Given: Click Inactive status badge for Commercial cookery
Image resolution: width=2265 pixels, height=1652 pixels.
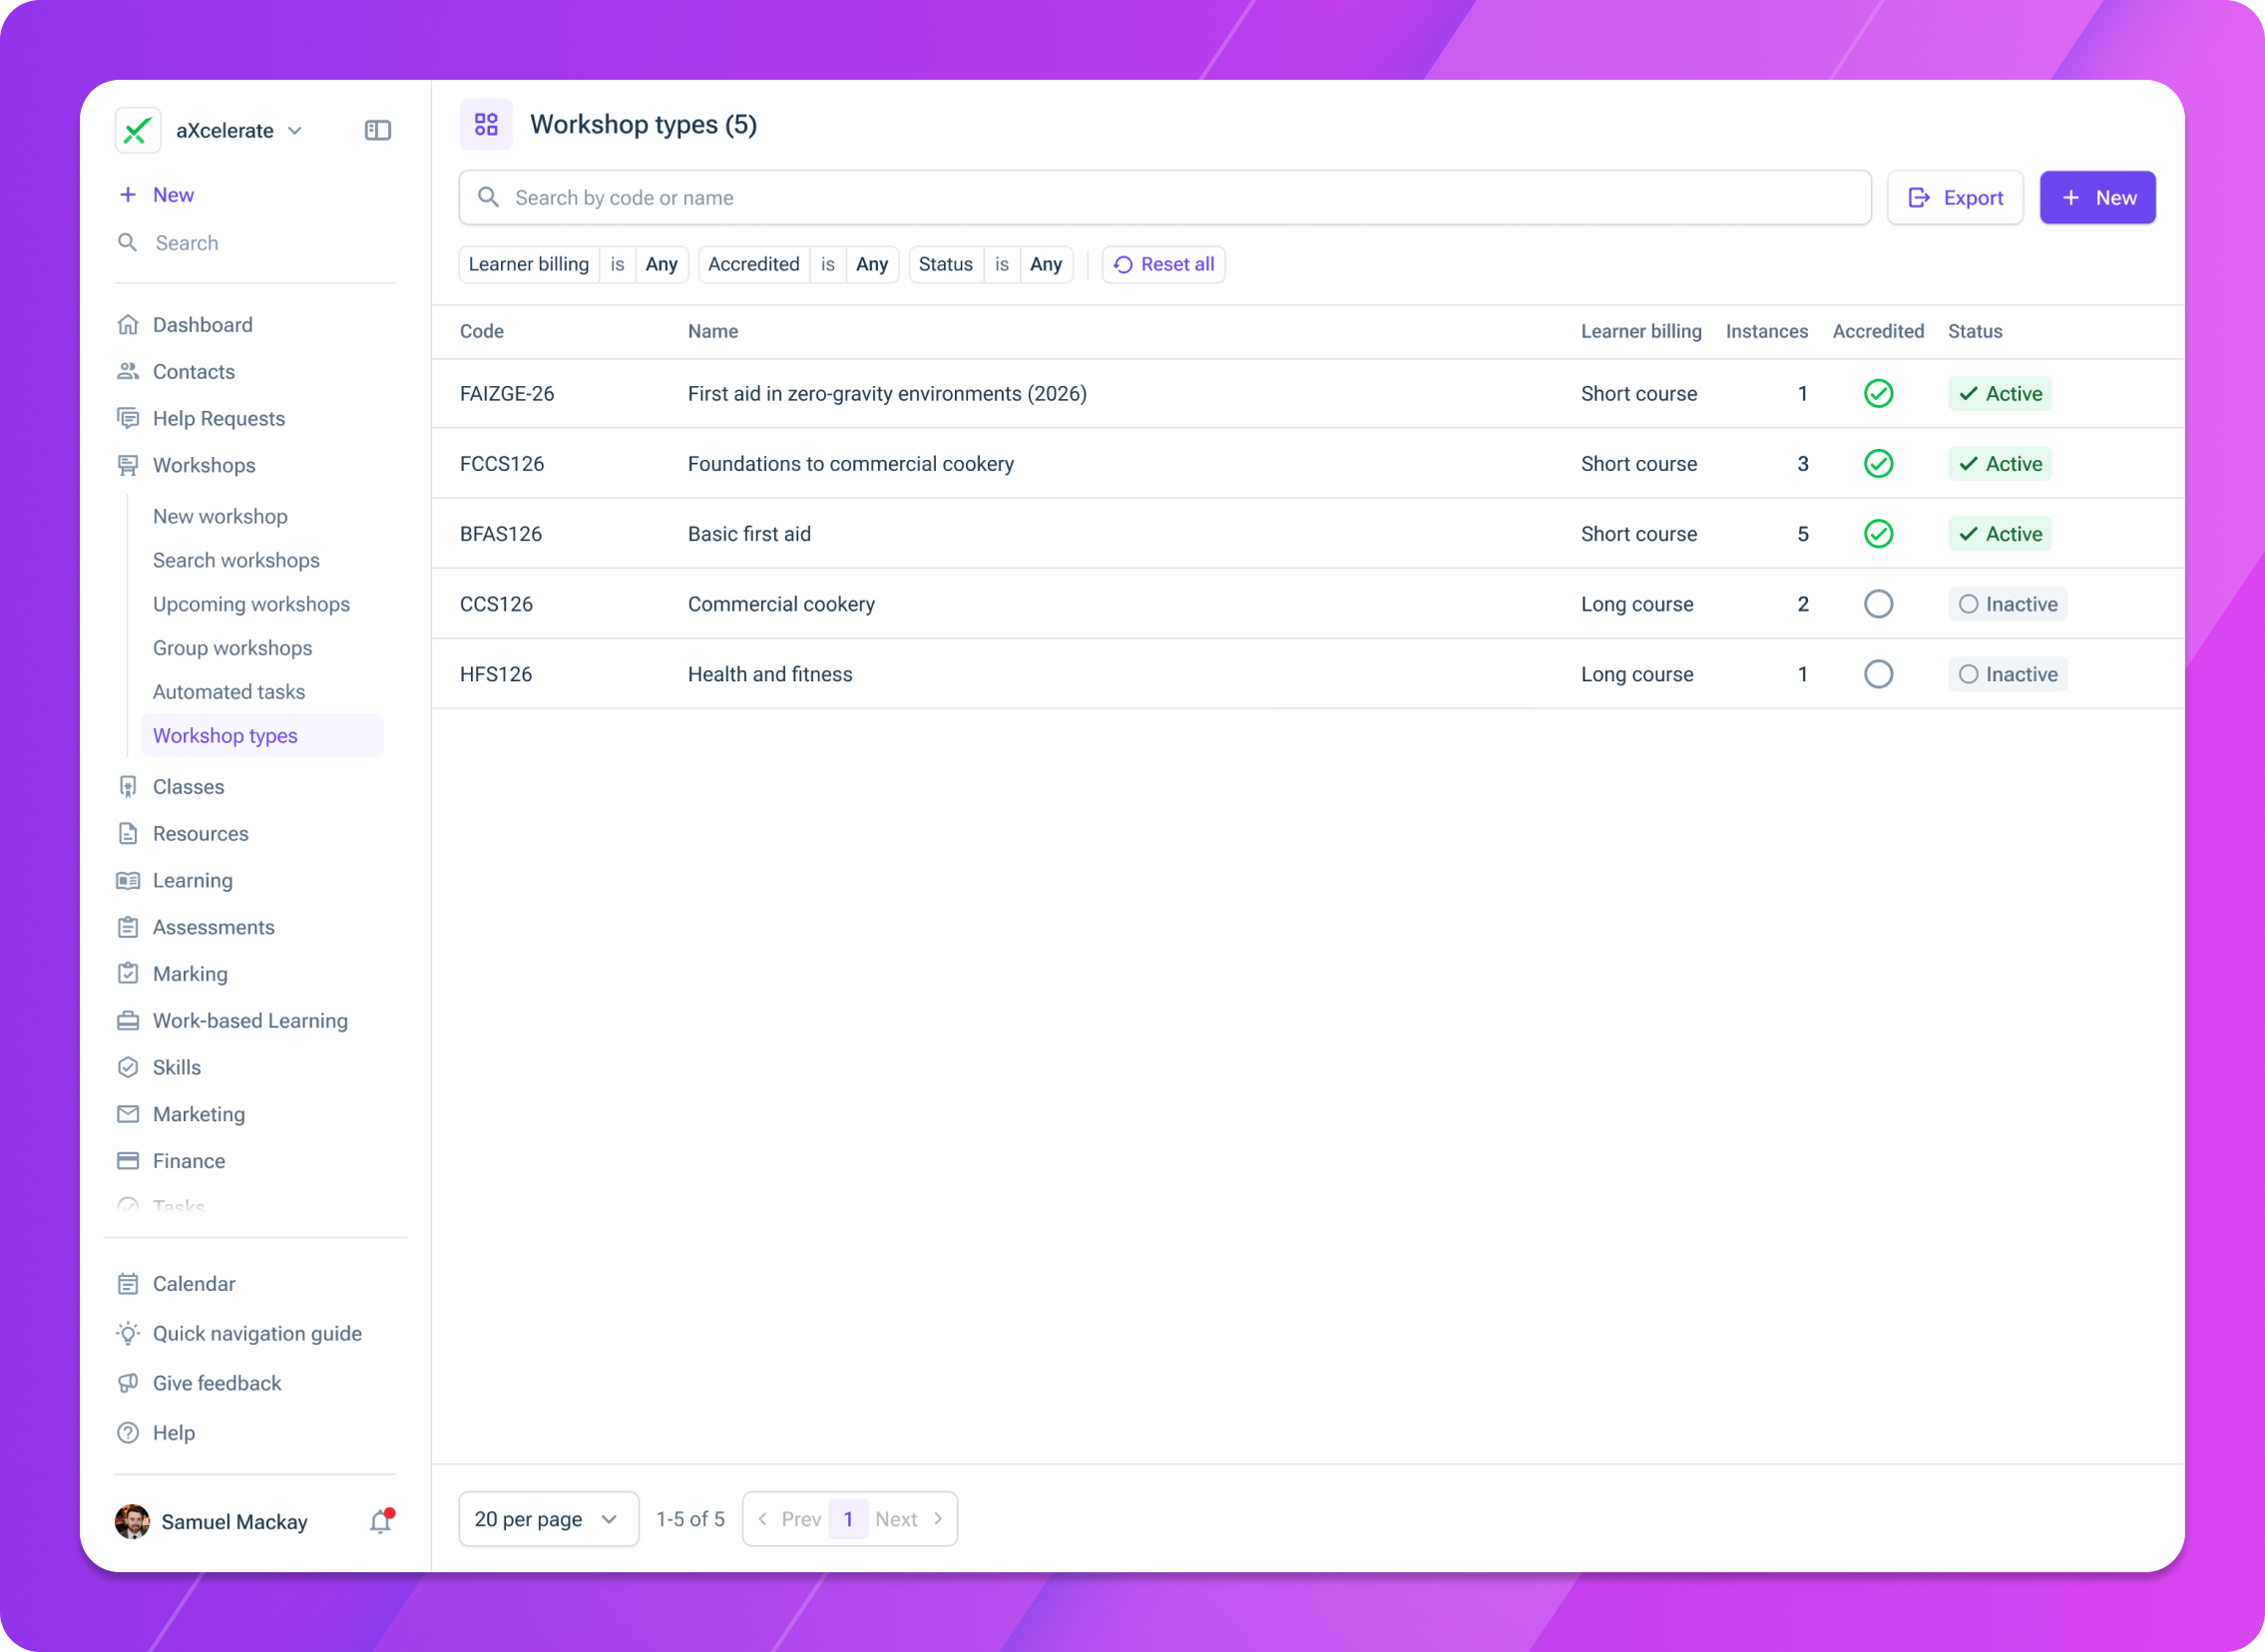Looking at the screenshot, I should (2008, 604).
